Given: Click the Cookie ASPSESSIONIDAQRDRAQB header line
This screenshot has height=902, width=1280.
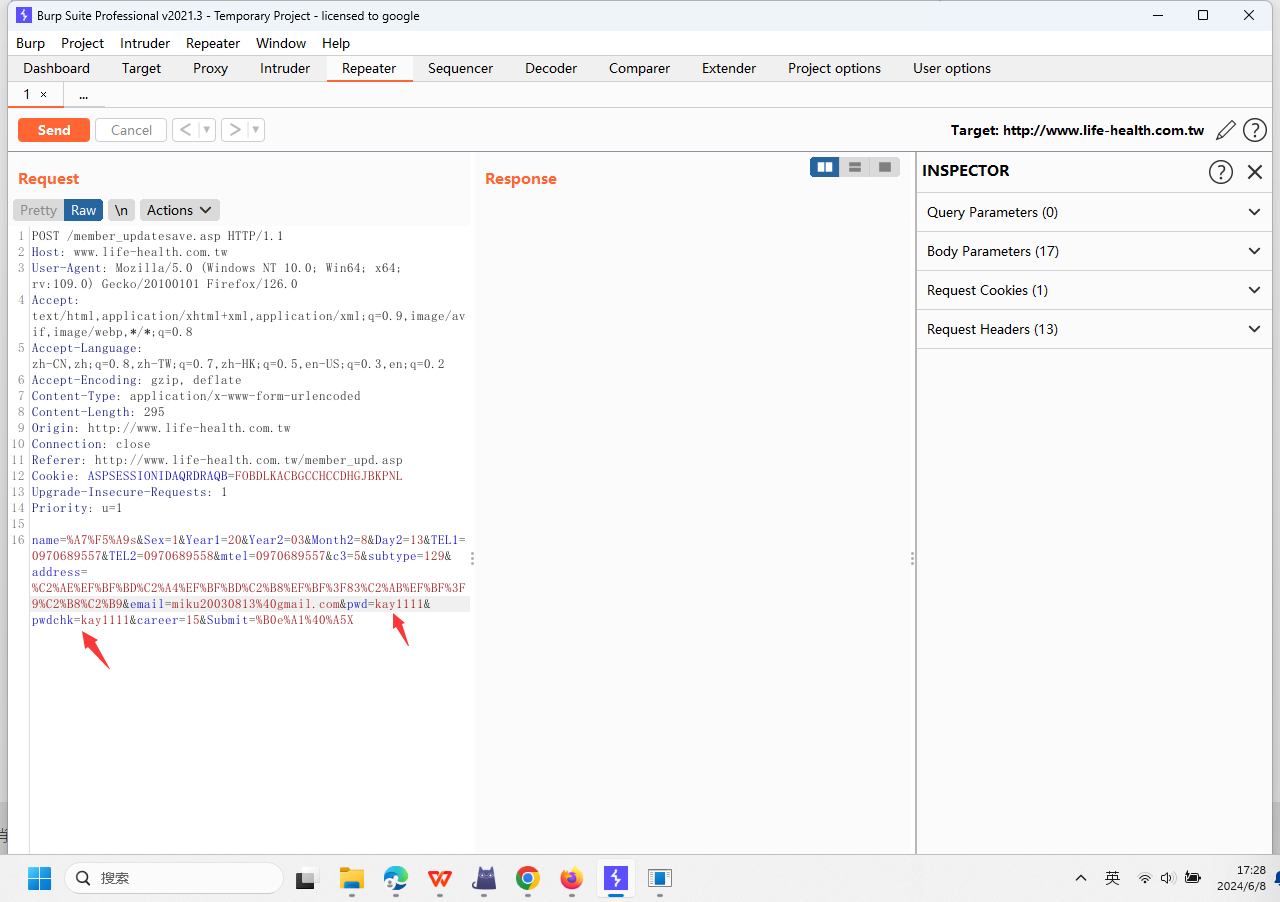Looking at the screenshot, I should pyautogui.click(x=217, y=476).
